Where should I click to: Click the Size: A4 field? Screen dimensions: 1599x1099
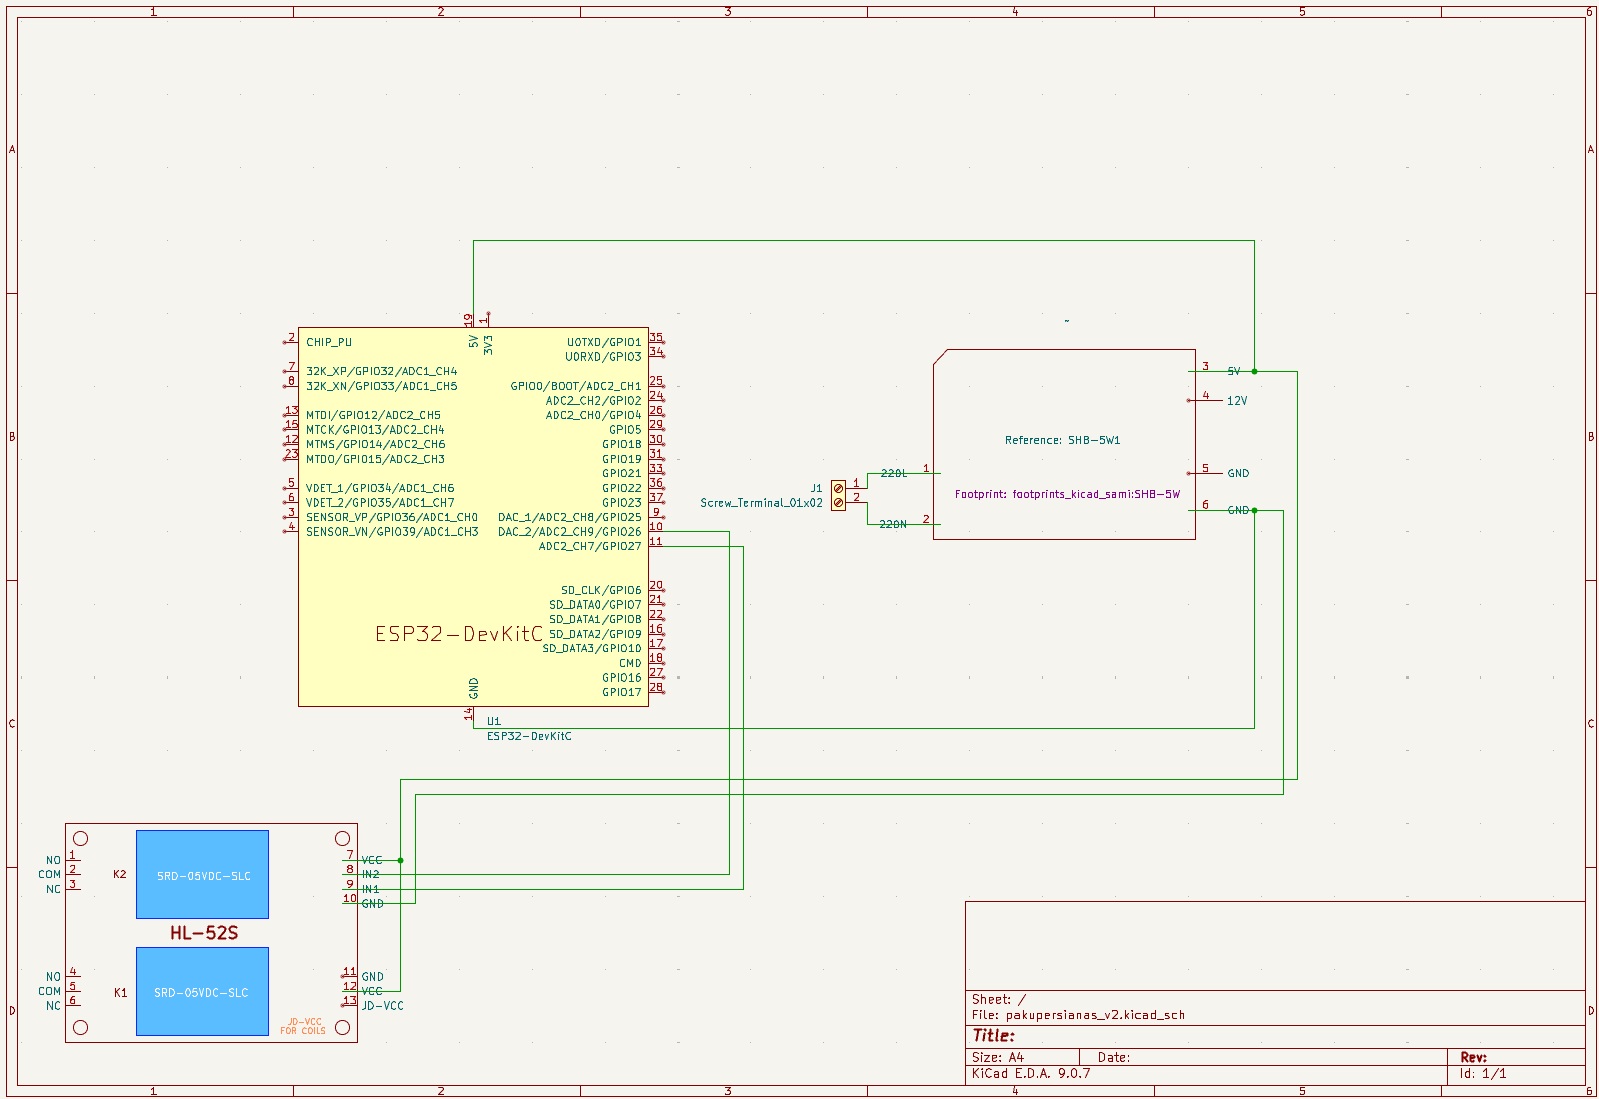(x=998, y=1057)
